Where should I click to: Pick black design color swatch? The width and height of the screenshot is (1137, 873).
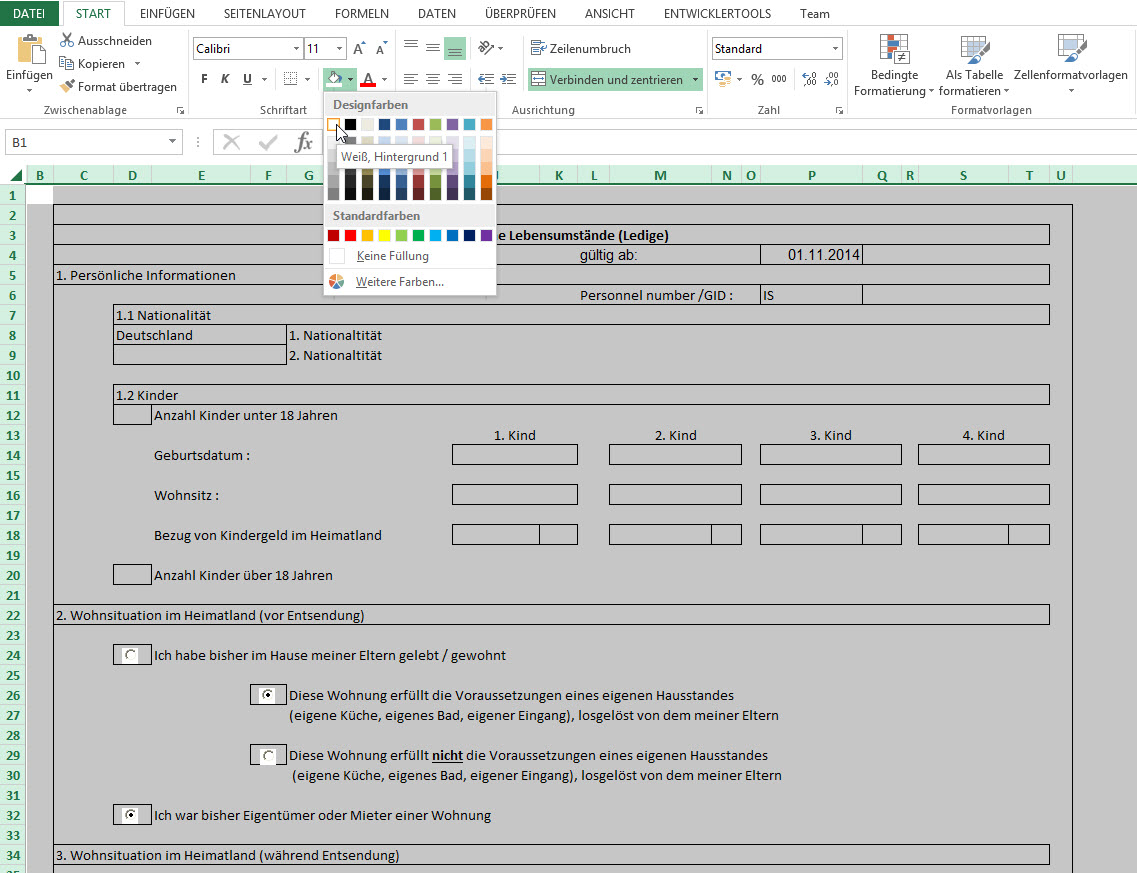point(350,125)
